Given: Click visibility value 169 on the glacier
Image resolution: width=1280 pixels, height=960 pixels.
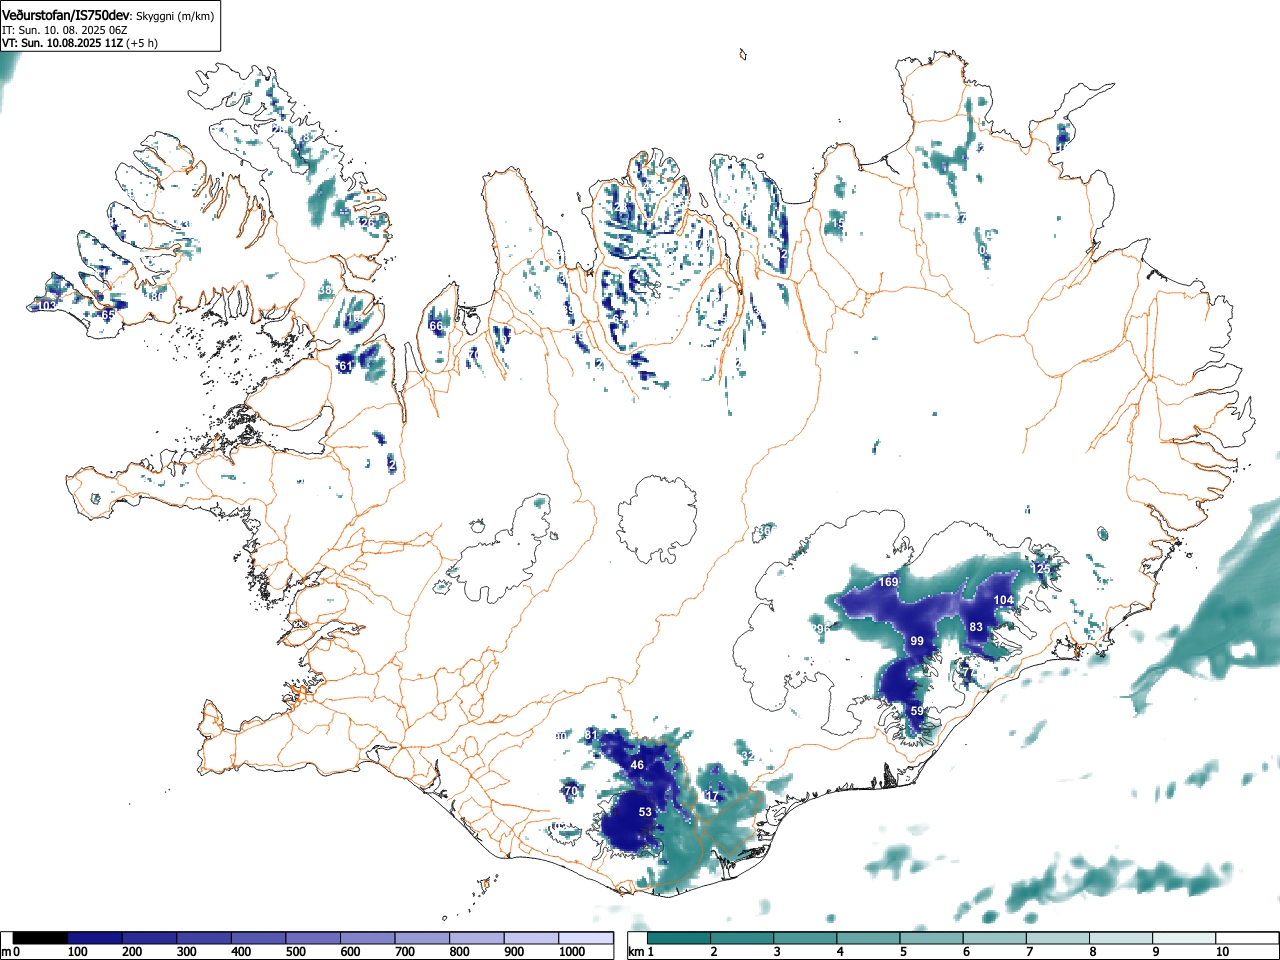Looking at the screenshot, I should (888, 582).
